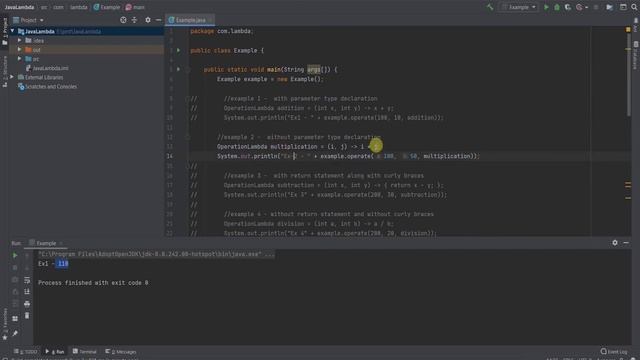Rerun Example from Run panel

pos(15,256)
